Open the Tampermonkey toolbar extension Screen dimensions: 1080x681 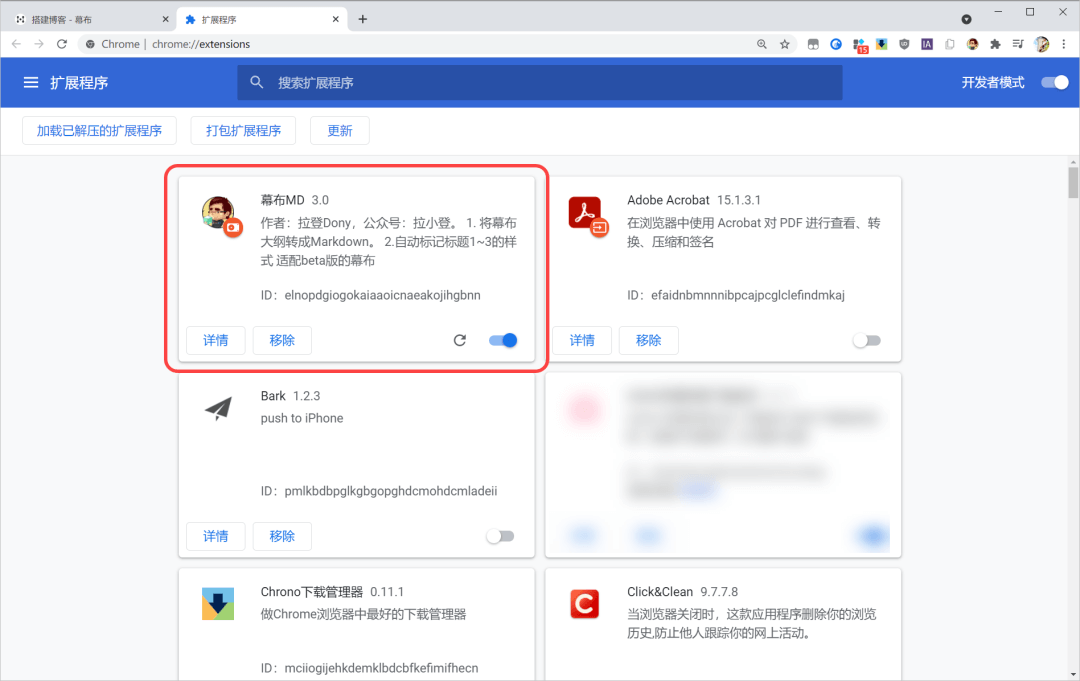pyautogui.click(x=813, y=44)
